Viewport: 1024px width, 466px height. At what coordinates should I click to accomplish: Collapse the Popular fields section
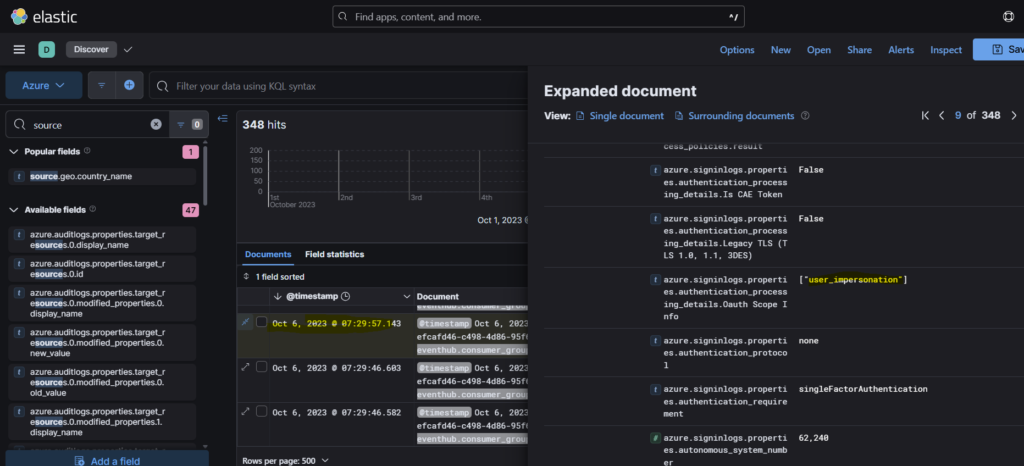pos(14,151)
